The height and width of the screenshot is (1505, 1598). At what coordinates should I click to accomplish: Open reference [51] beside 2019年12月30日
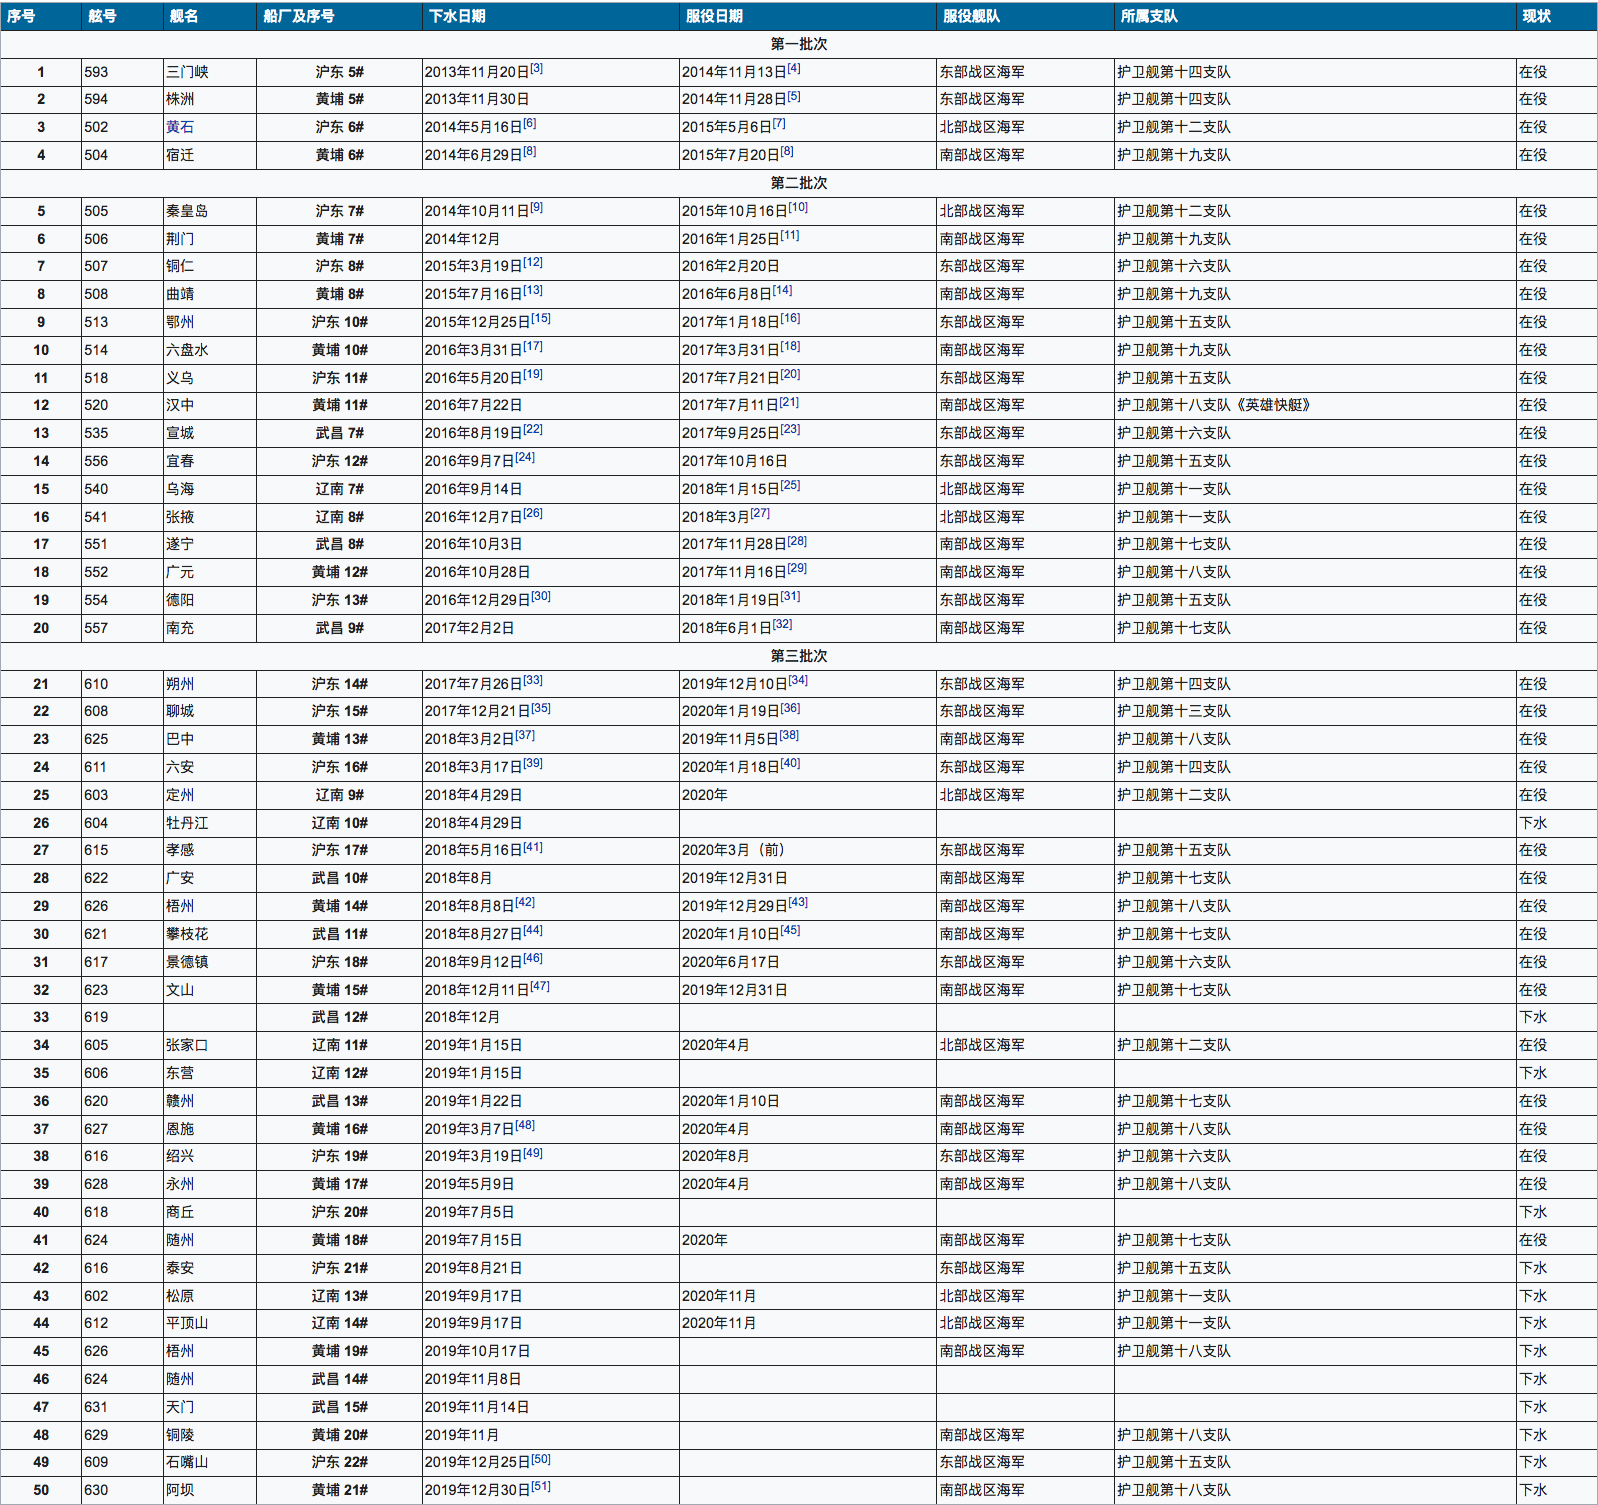pos(540,1487)
